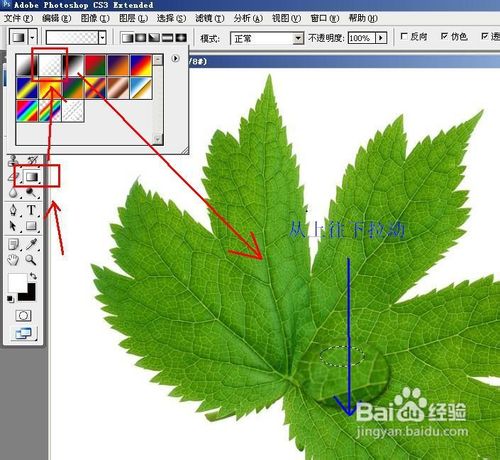
Task: Choose Angle gradient style
Action: coord(154,38)
